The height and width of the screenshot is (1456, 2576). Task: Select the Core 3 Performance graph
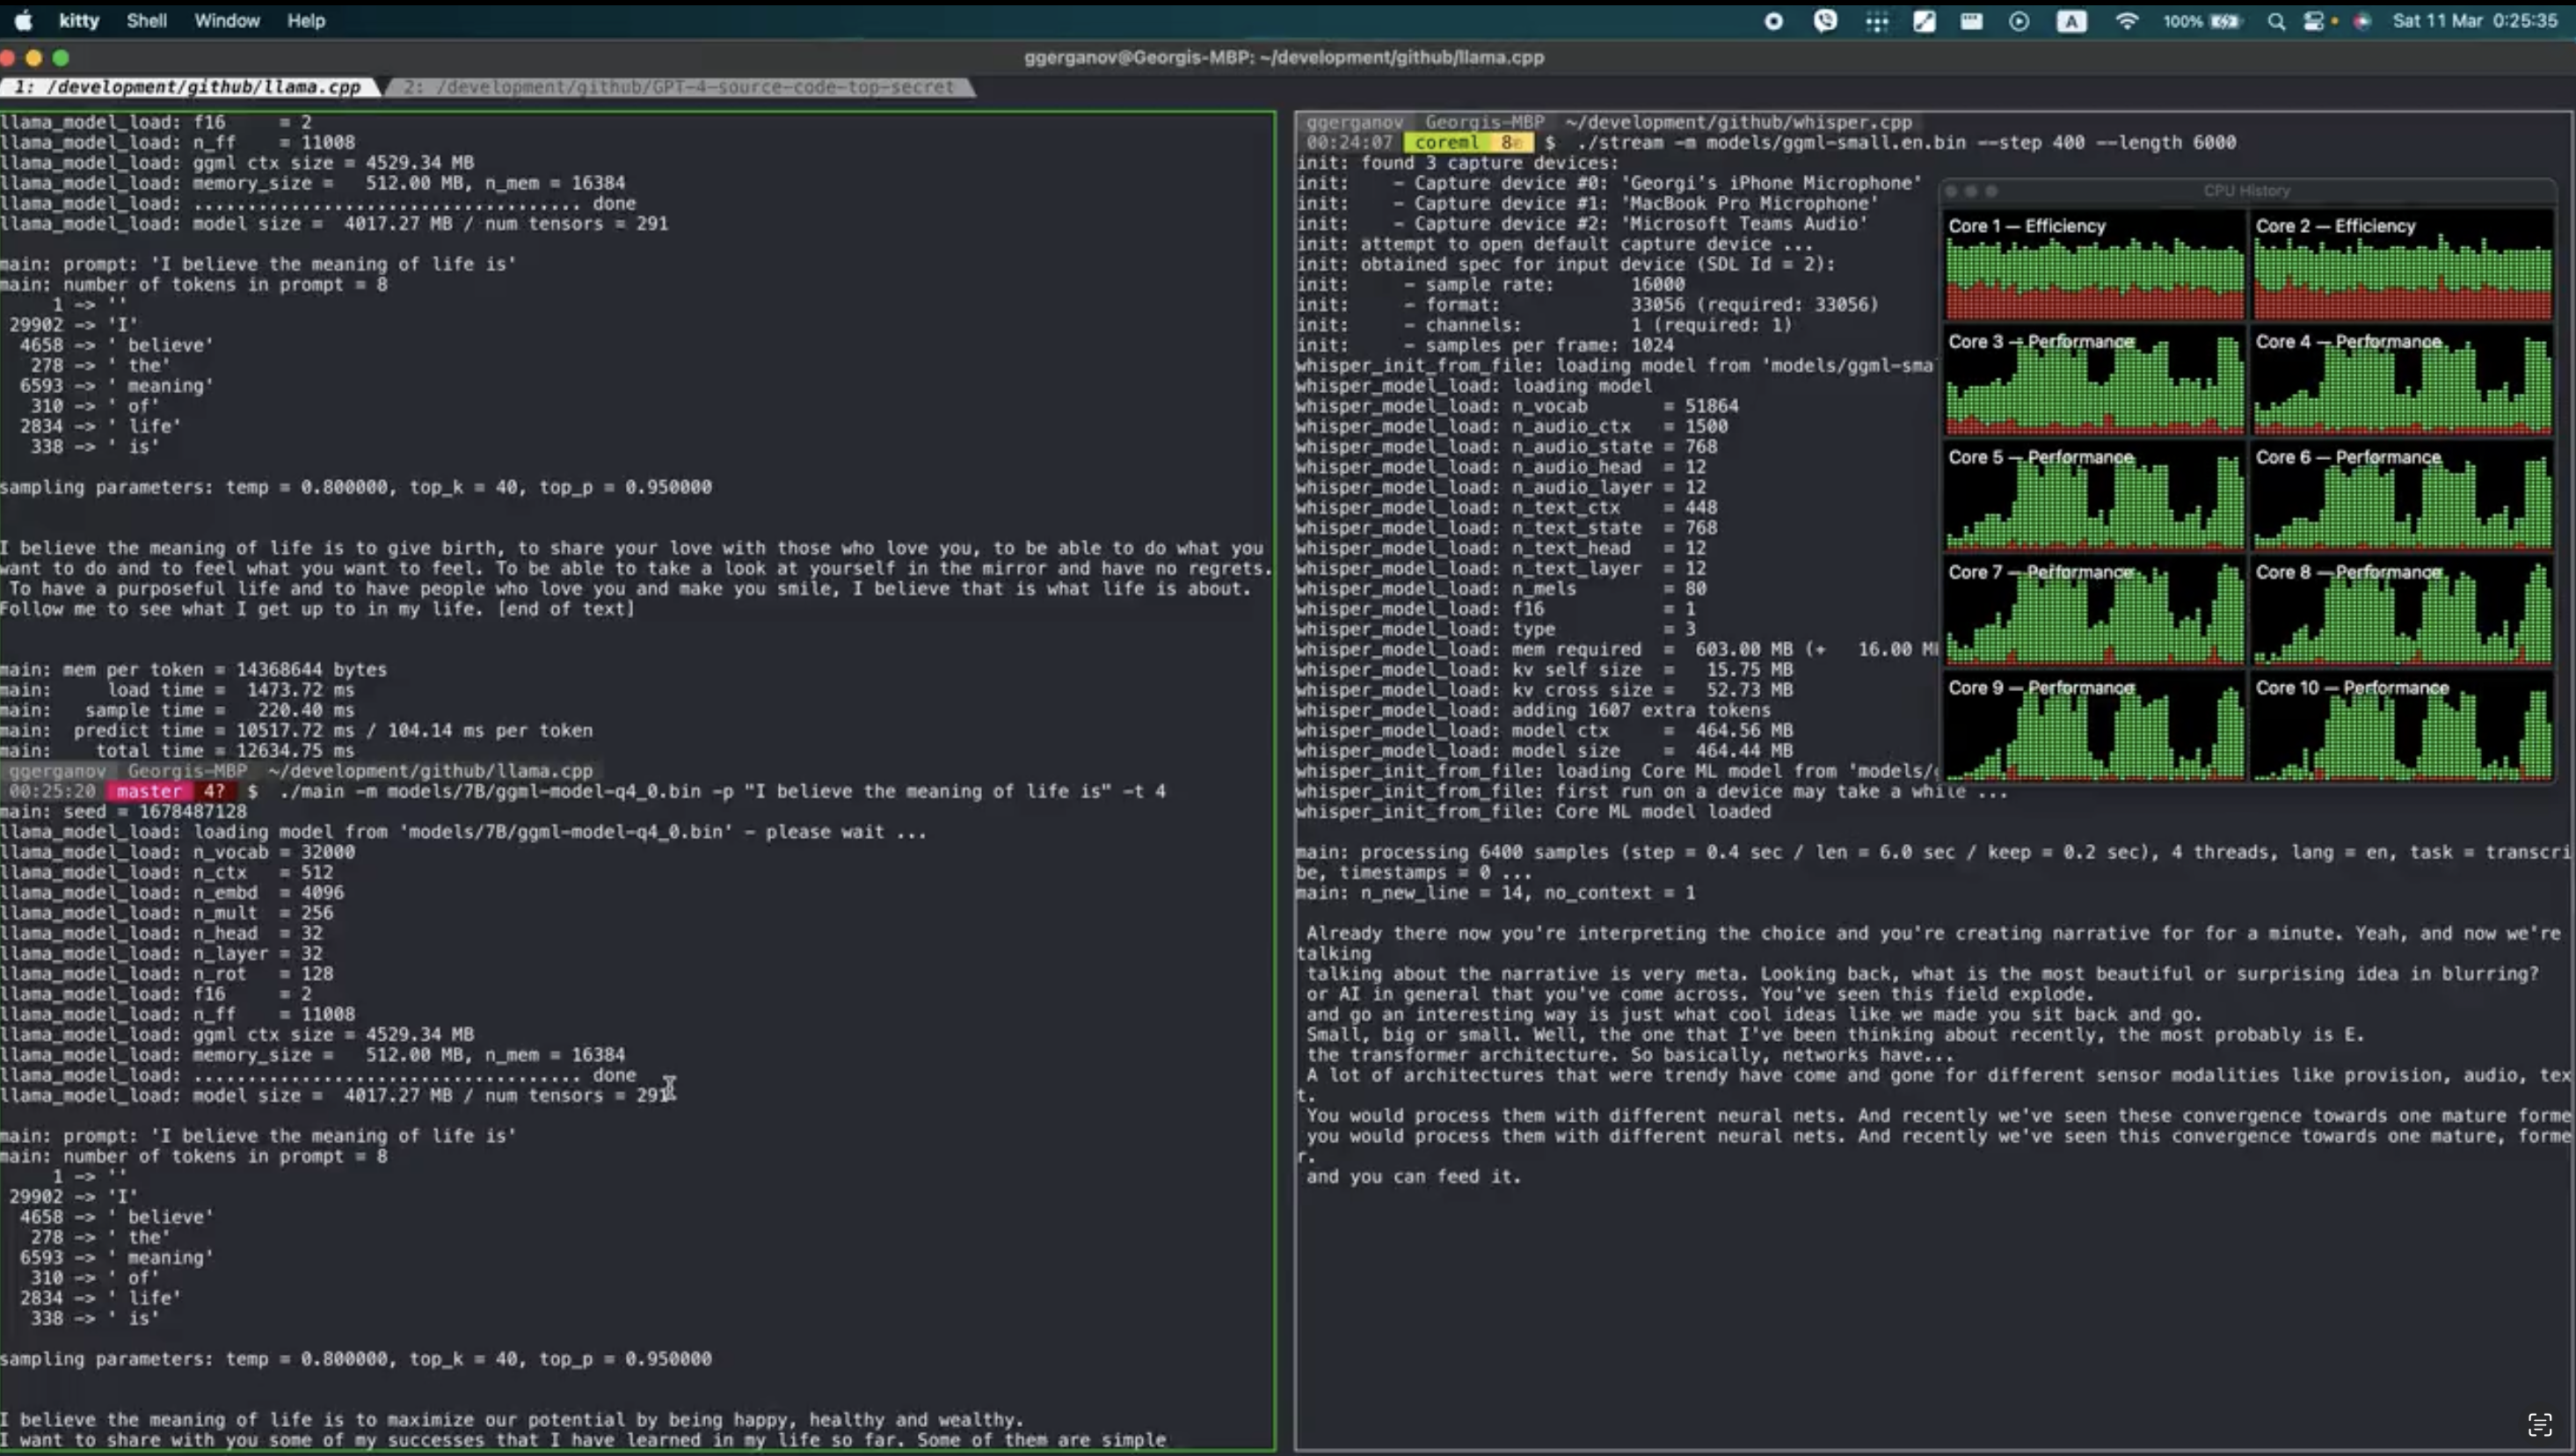(2095, 381)
